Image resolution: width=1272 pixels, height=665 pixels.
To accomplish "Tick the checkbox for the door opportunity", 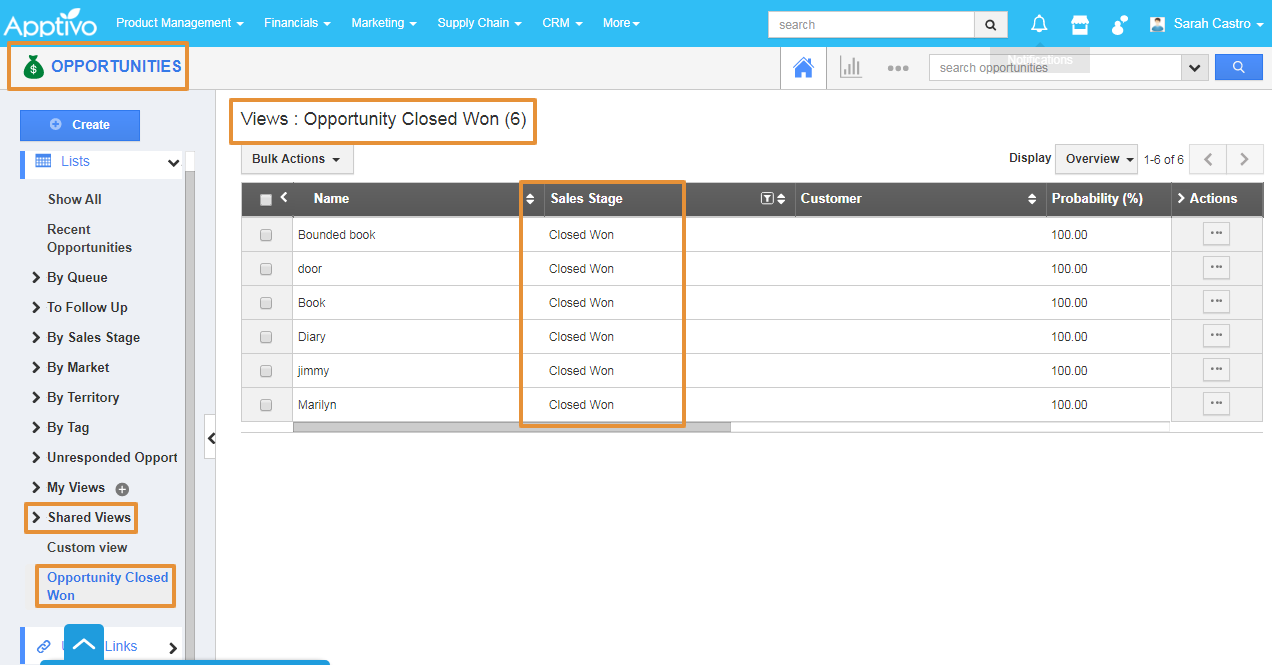I will (x=266, y=269).
